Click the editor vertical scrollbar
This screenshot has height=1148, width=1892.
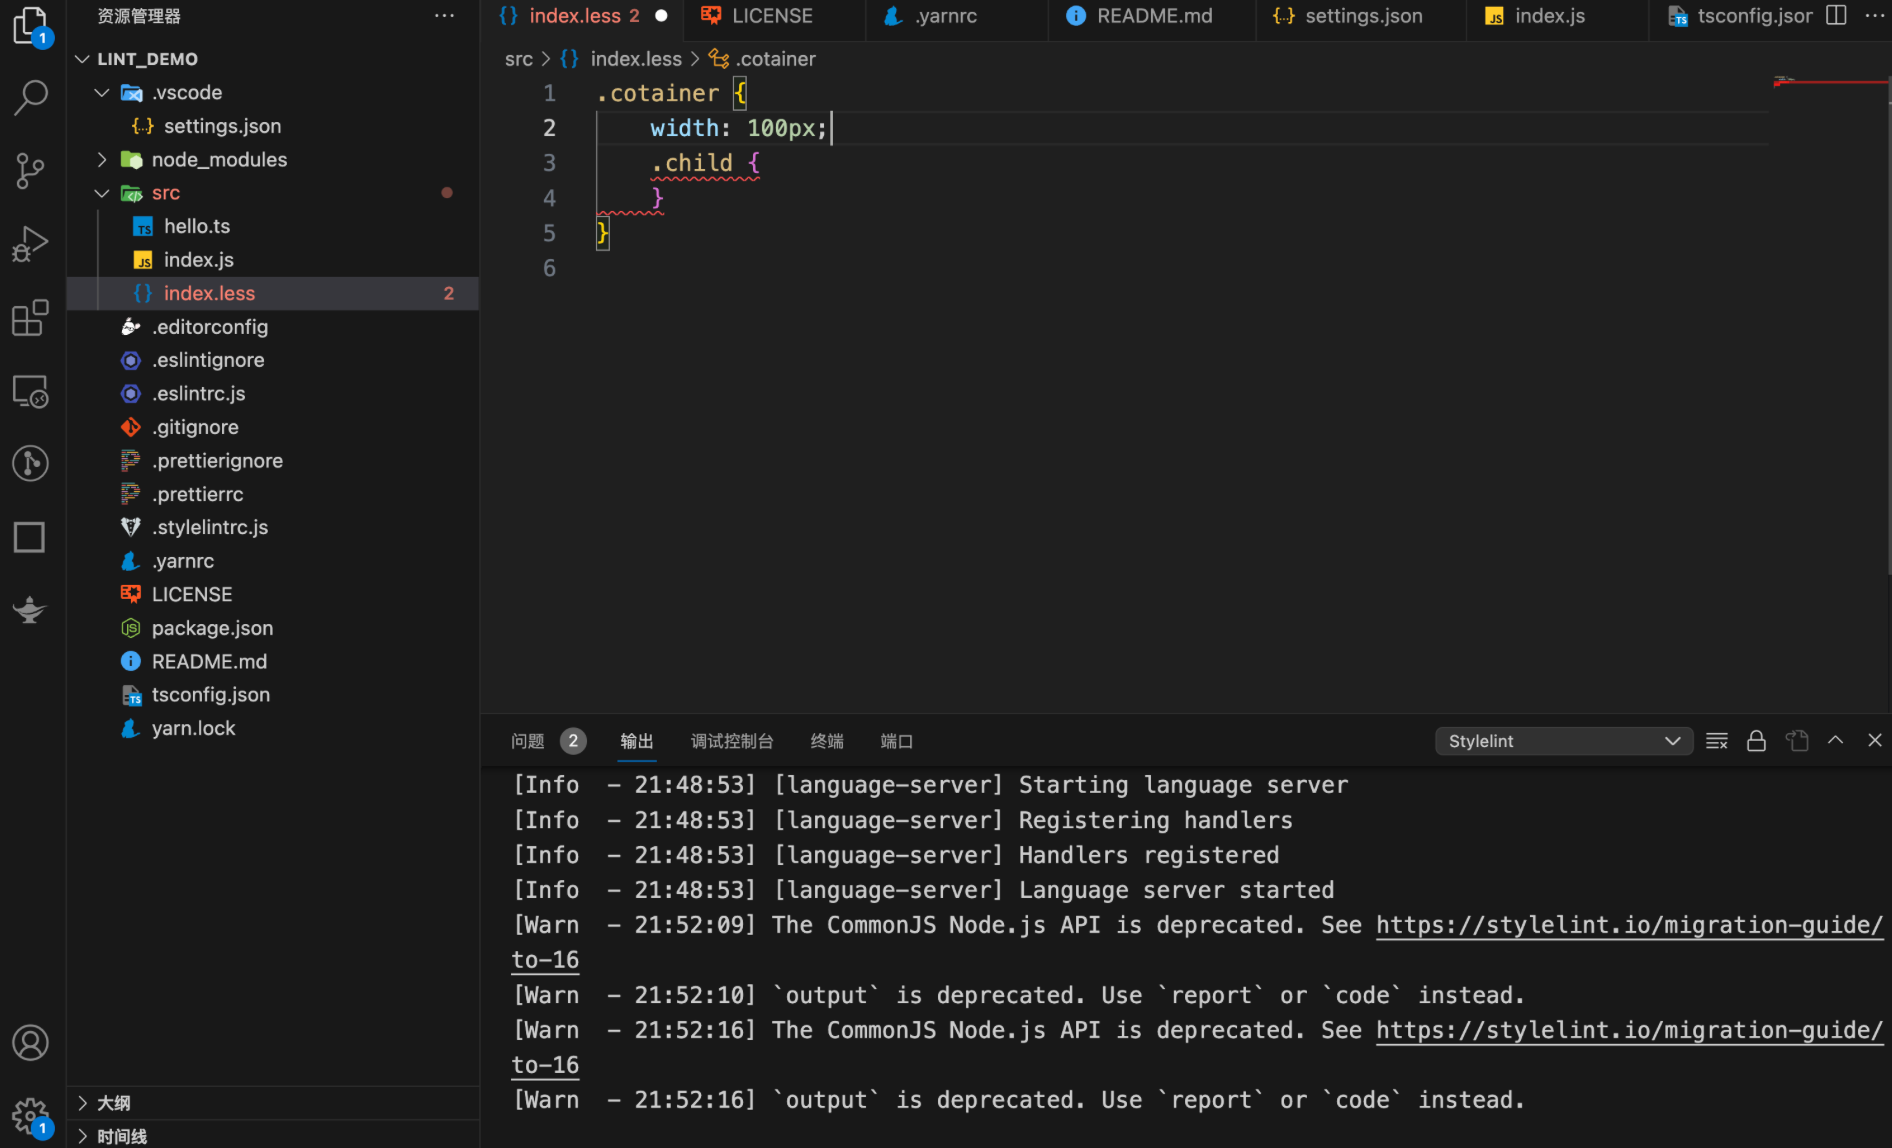(1888, 326)
